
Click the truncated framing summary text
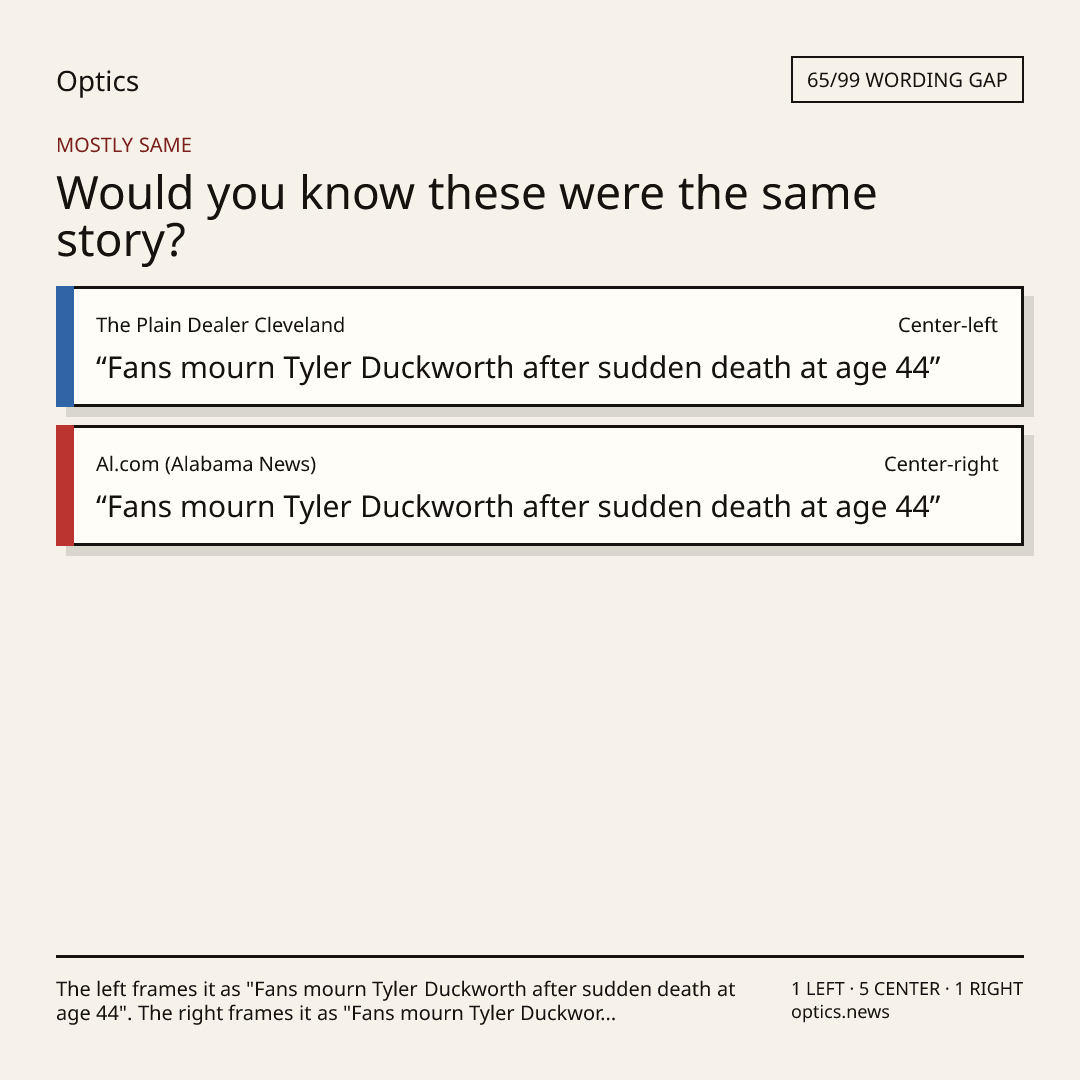(396, 1001)
